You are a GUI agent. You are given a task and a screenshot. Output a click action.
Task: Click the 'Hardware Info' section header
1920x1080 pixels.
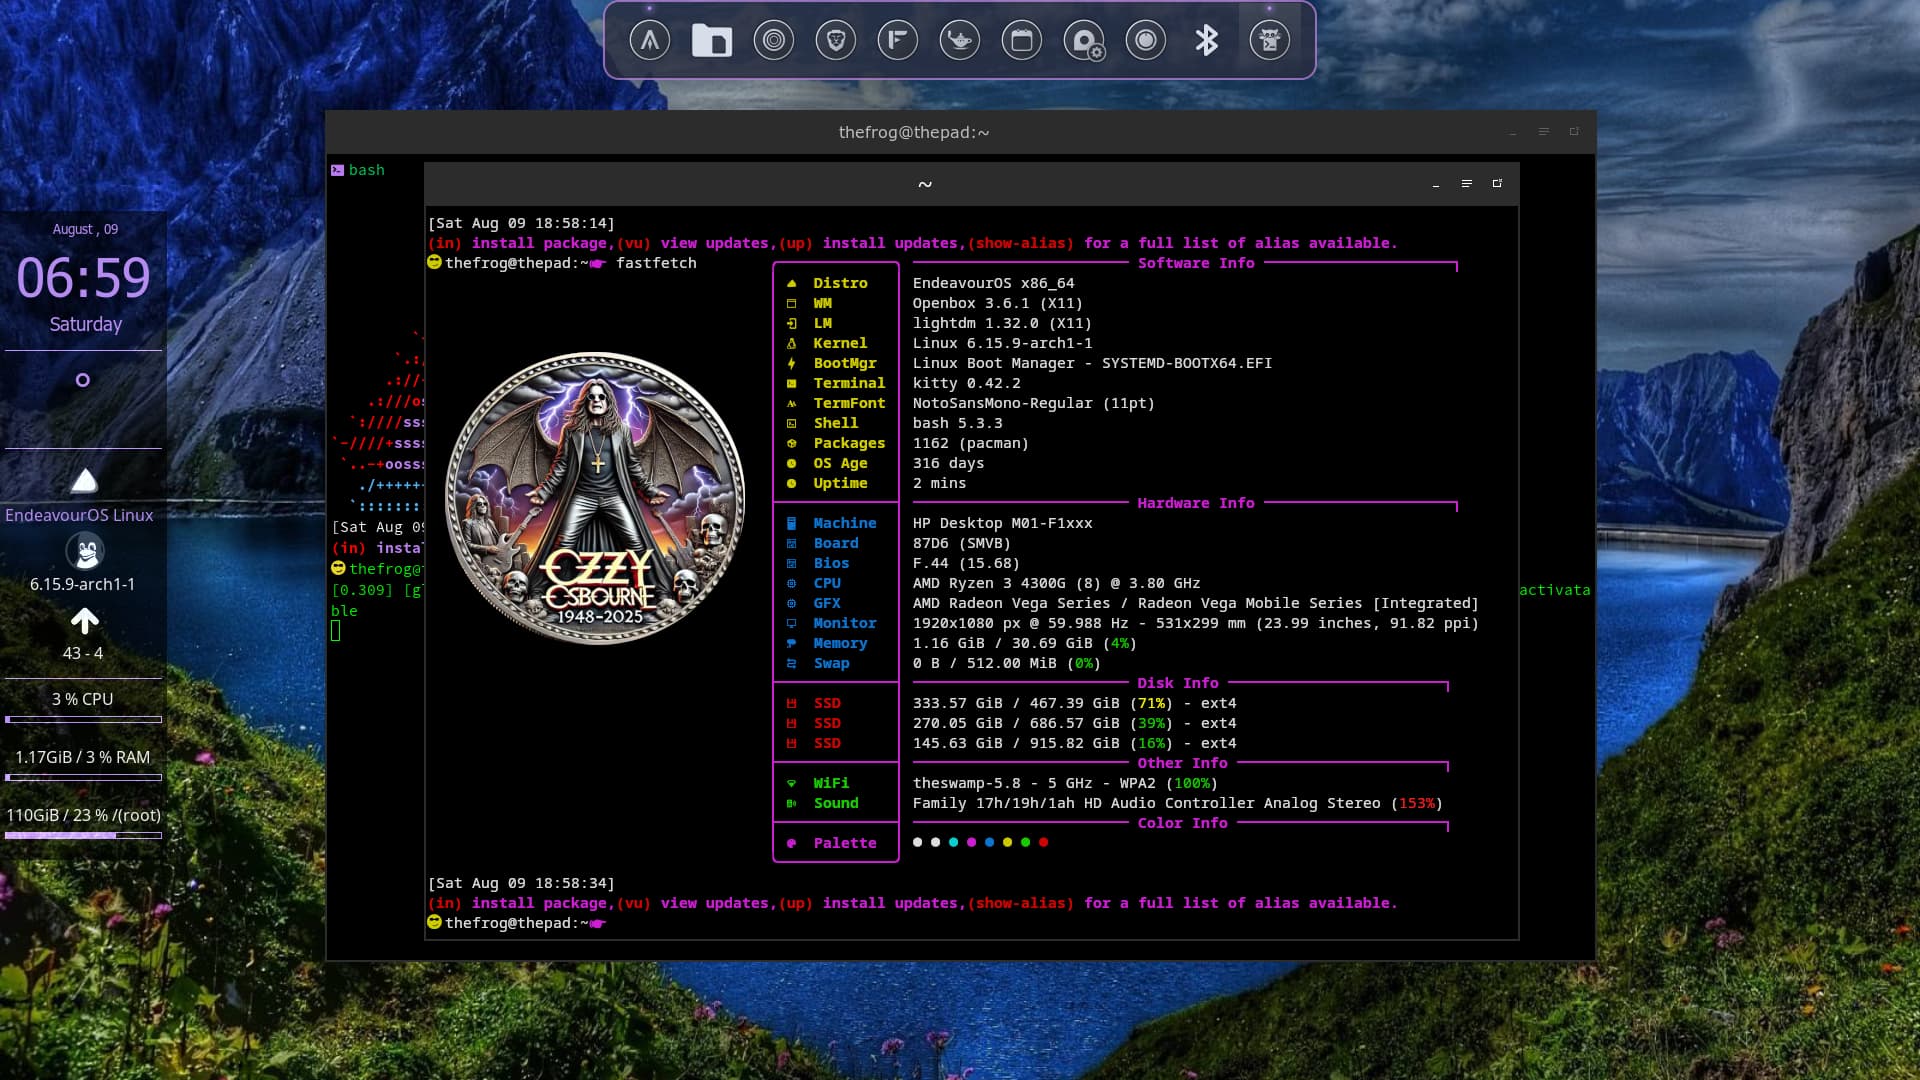point(1196,503)
